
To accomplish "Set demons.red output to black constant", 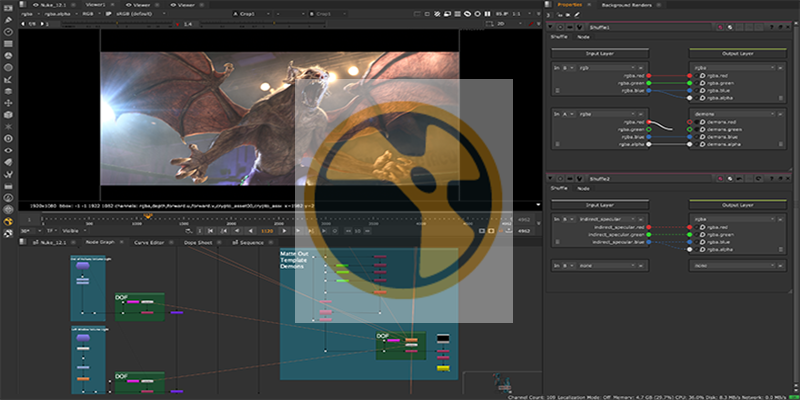I will click(x=697, y=122).
